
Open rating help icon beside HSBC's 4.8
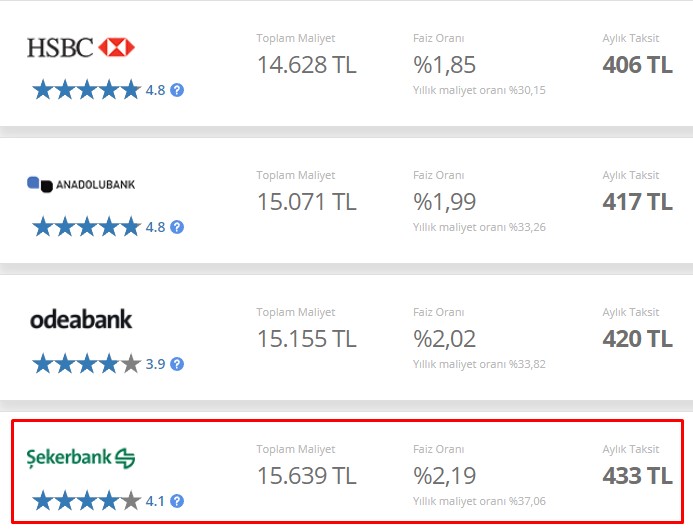(177, 90)
